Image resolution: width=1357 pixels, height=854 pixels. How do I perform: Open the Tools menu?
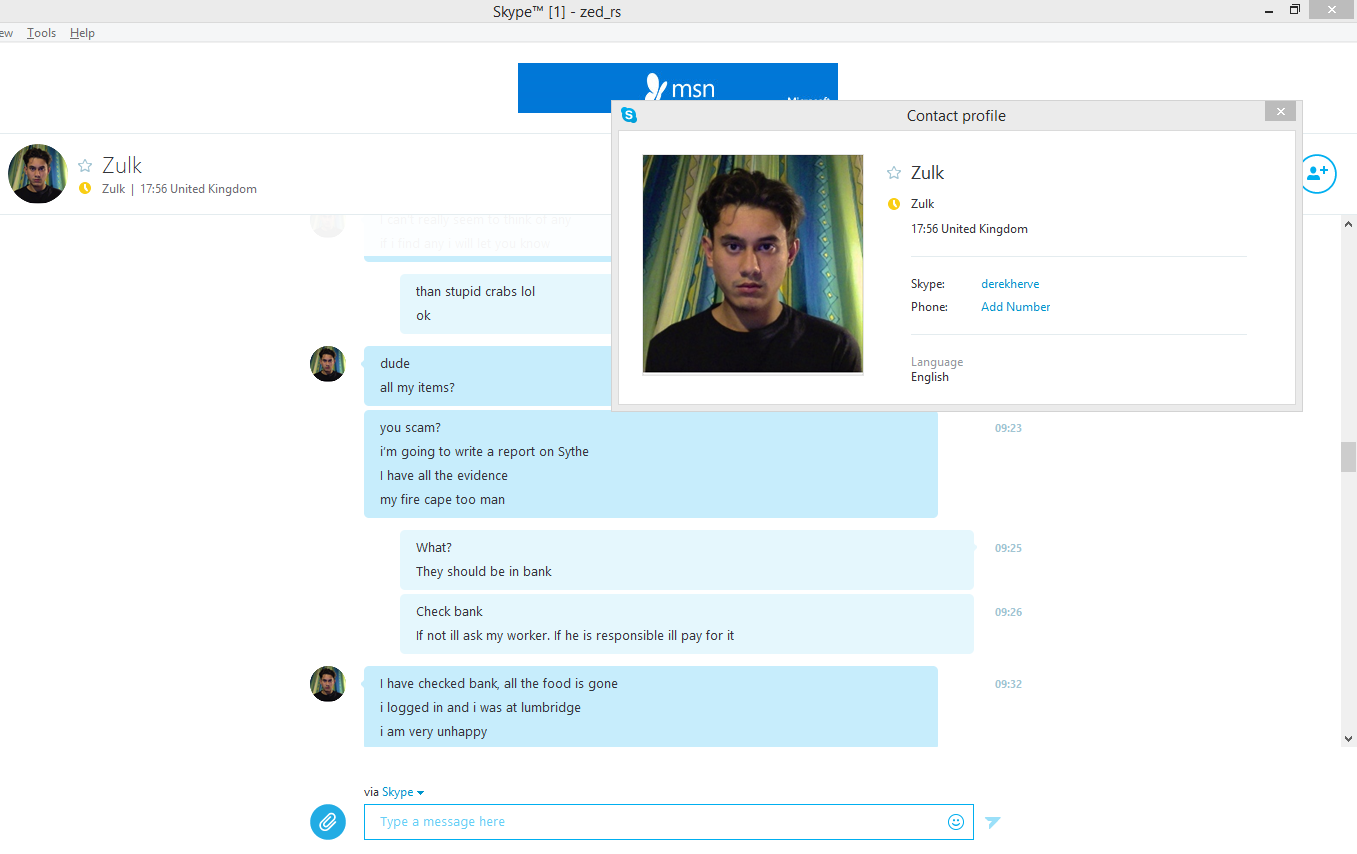pyautogui.click(x=41, y=33)
